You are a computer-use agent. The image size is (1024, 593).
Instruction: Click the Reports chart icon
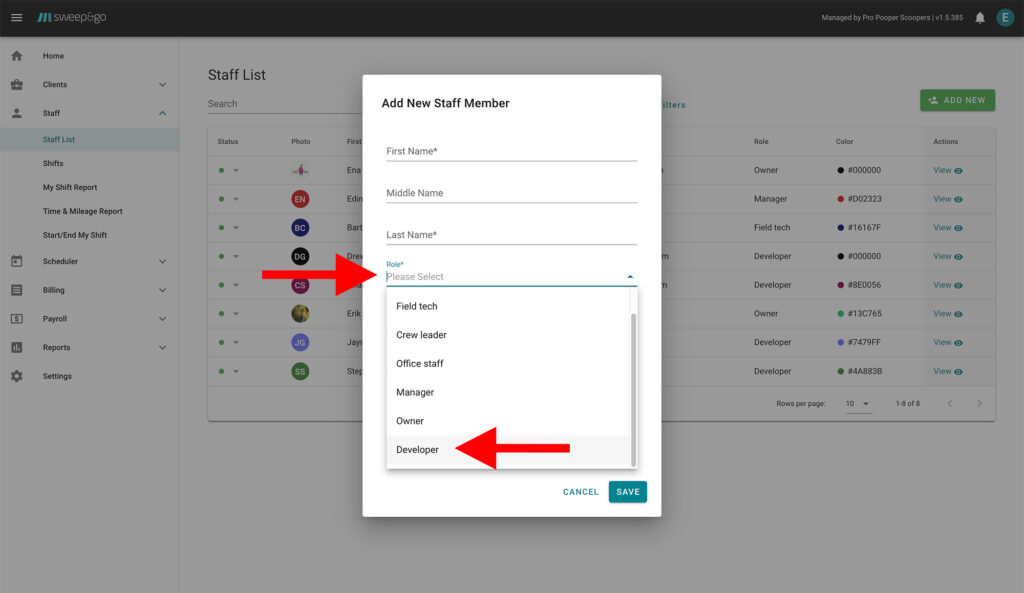tap(16, 347)
